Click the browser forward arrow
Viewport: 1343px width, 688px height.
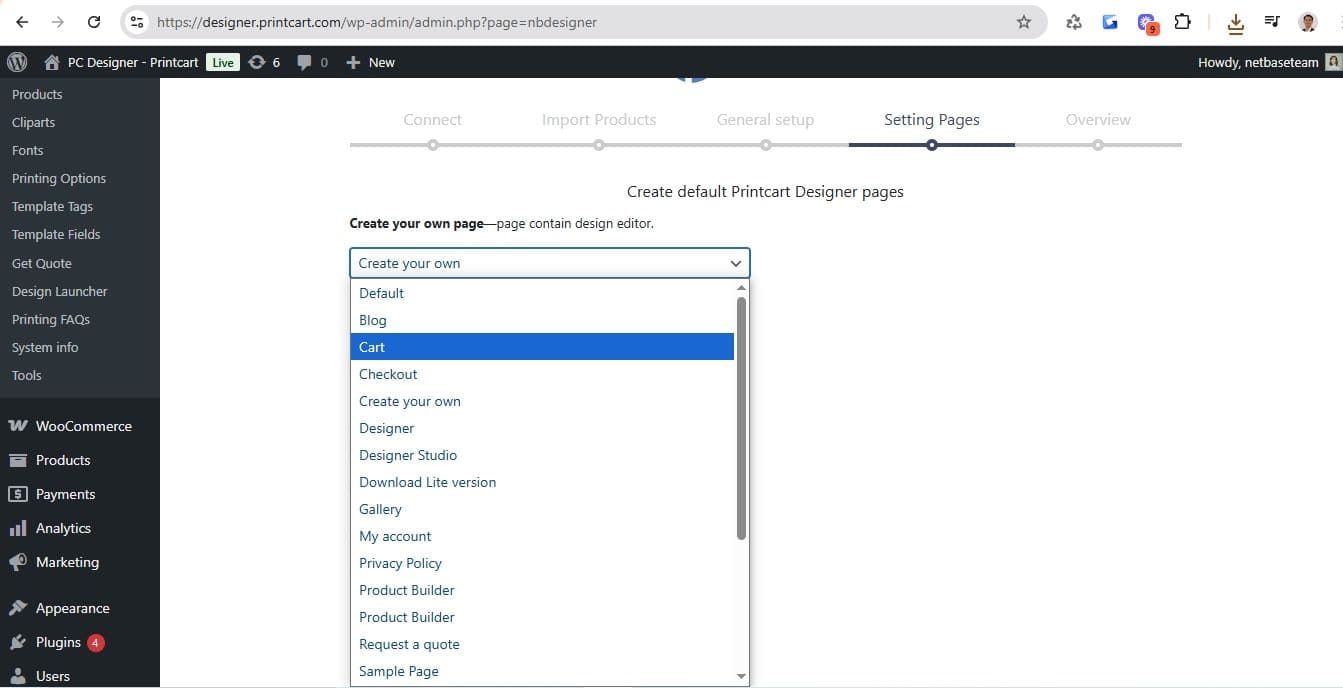point(58,22)
